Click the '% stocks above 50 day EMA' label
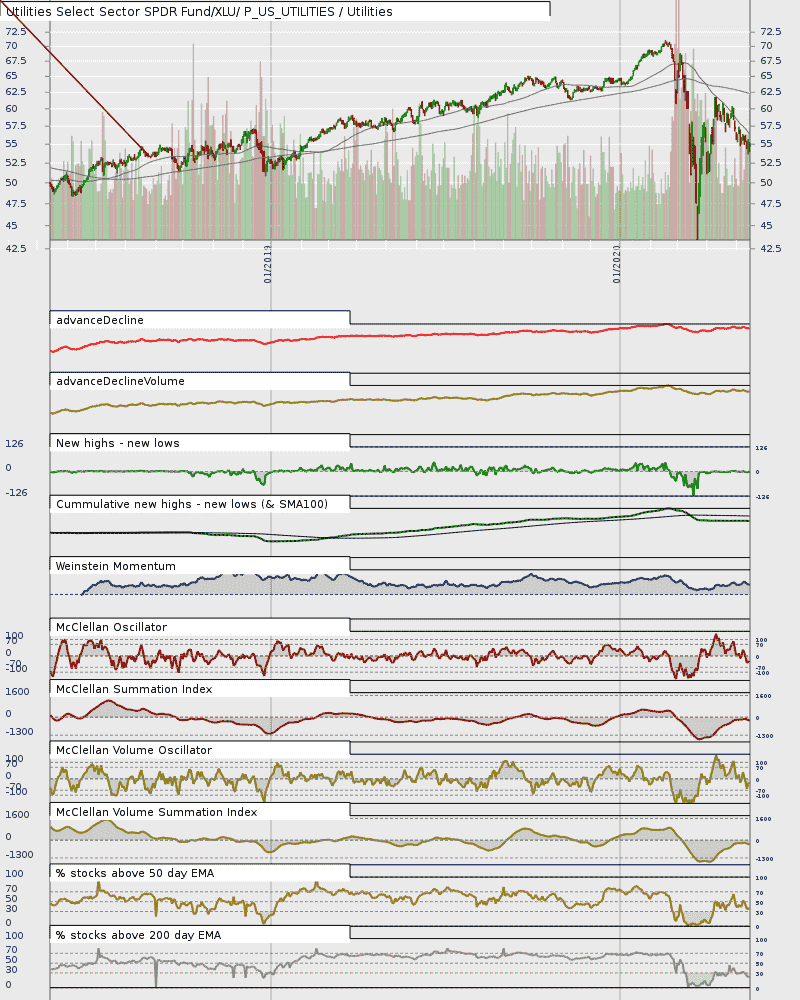The image size is (800, 1000). 135,874
